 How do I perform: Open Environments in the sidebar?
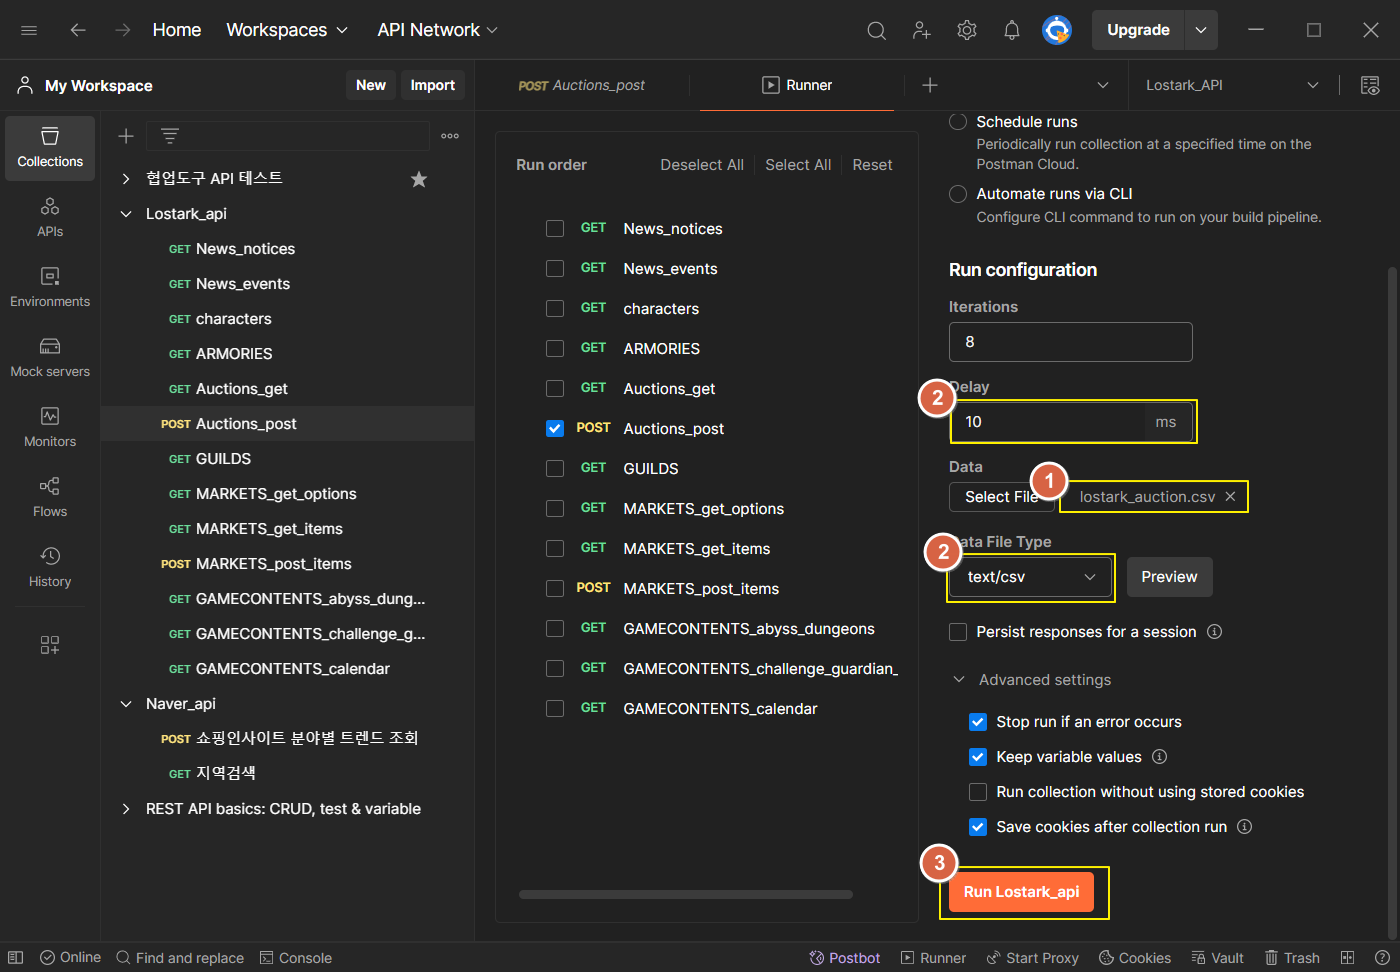click(50, 288)
